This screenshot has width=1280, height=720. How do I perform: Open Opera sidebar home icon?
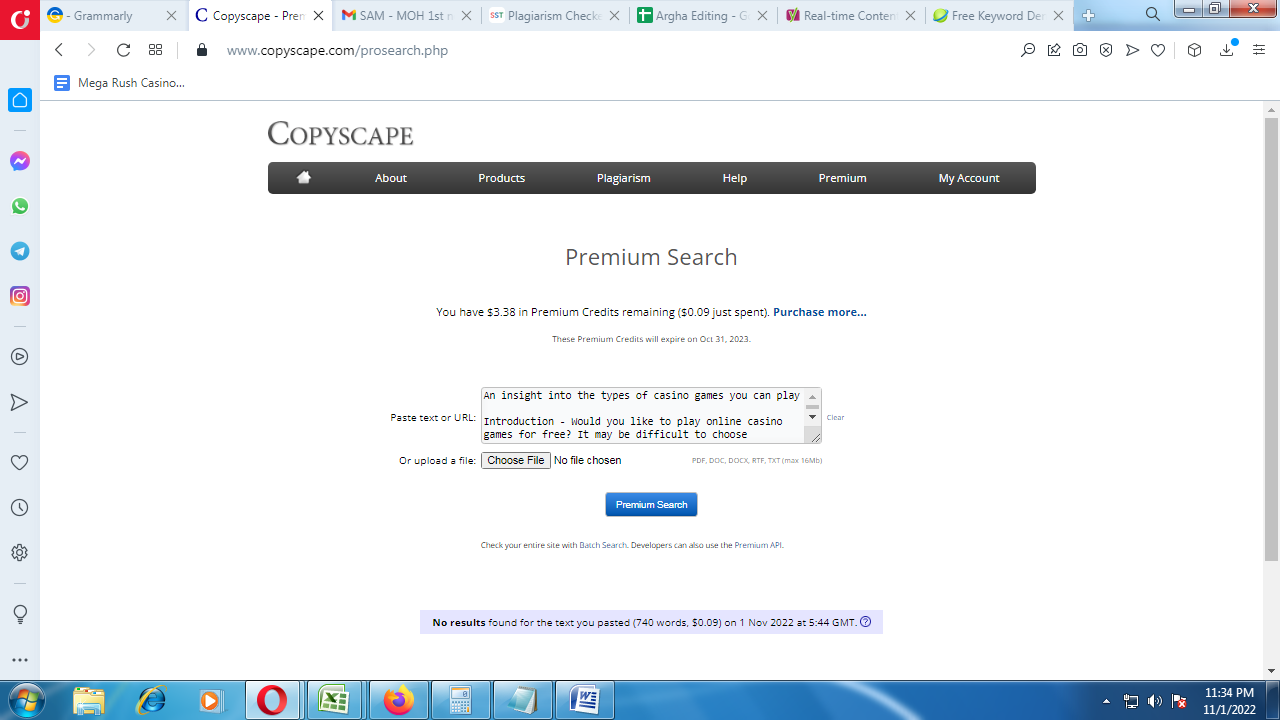tap(20, 100)
